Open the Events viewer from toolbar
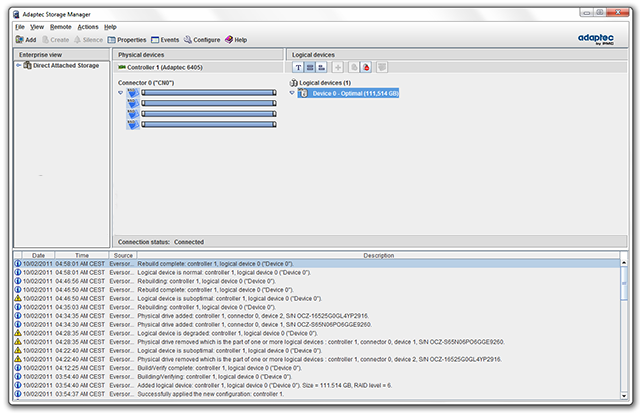640x413 pixels. pyautogui.click(x=165, y=40)
